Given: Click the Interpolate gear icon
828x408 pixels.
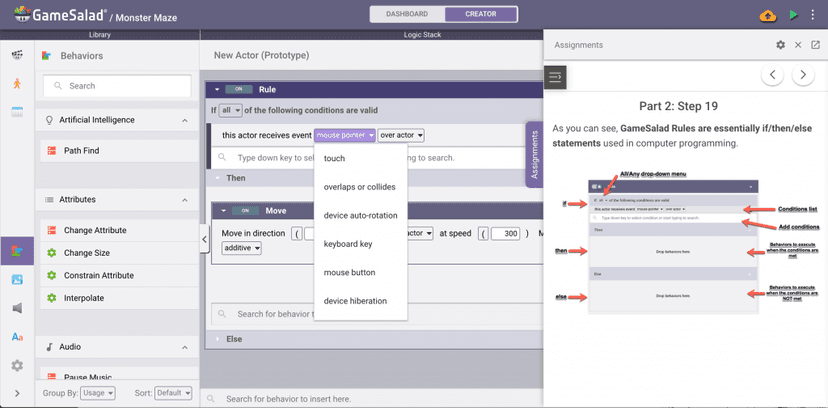Looking at the screenshot, I should (51, 298).
